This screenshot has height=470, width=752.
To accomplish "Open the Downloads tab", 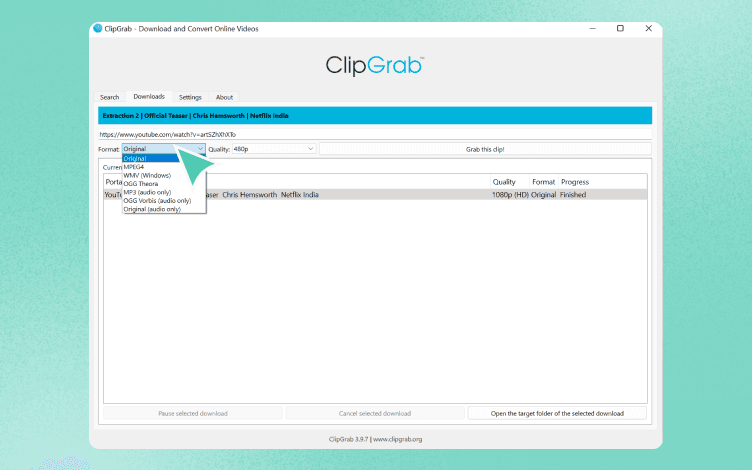I will pyautogui.click(x=149, y=96).
